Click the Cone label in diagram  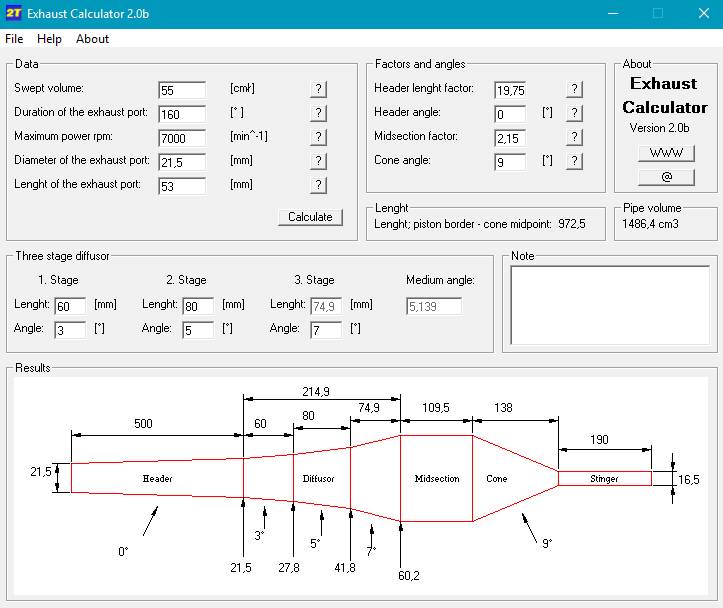[497, 478]
